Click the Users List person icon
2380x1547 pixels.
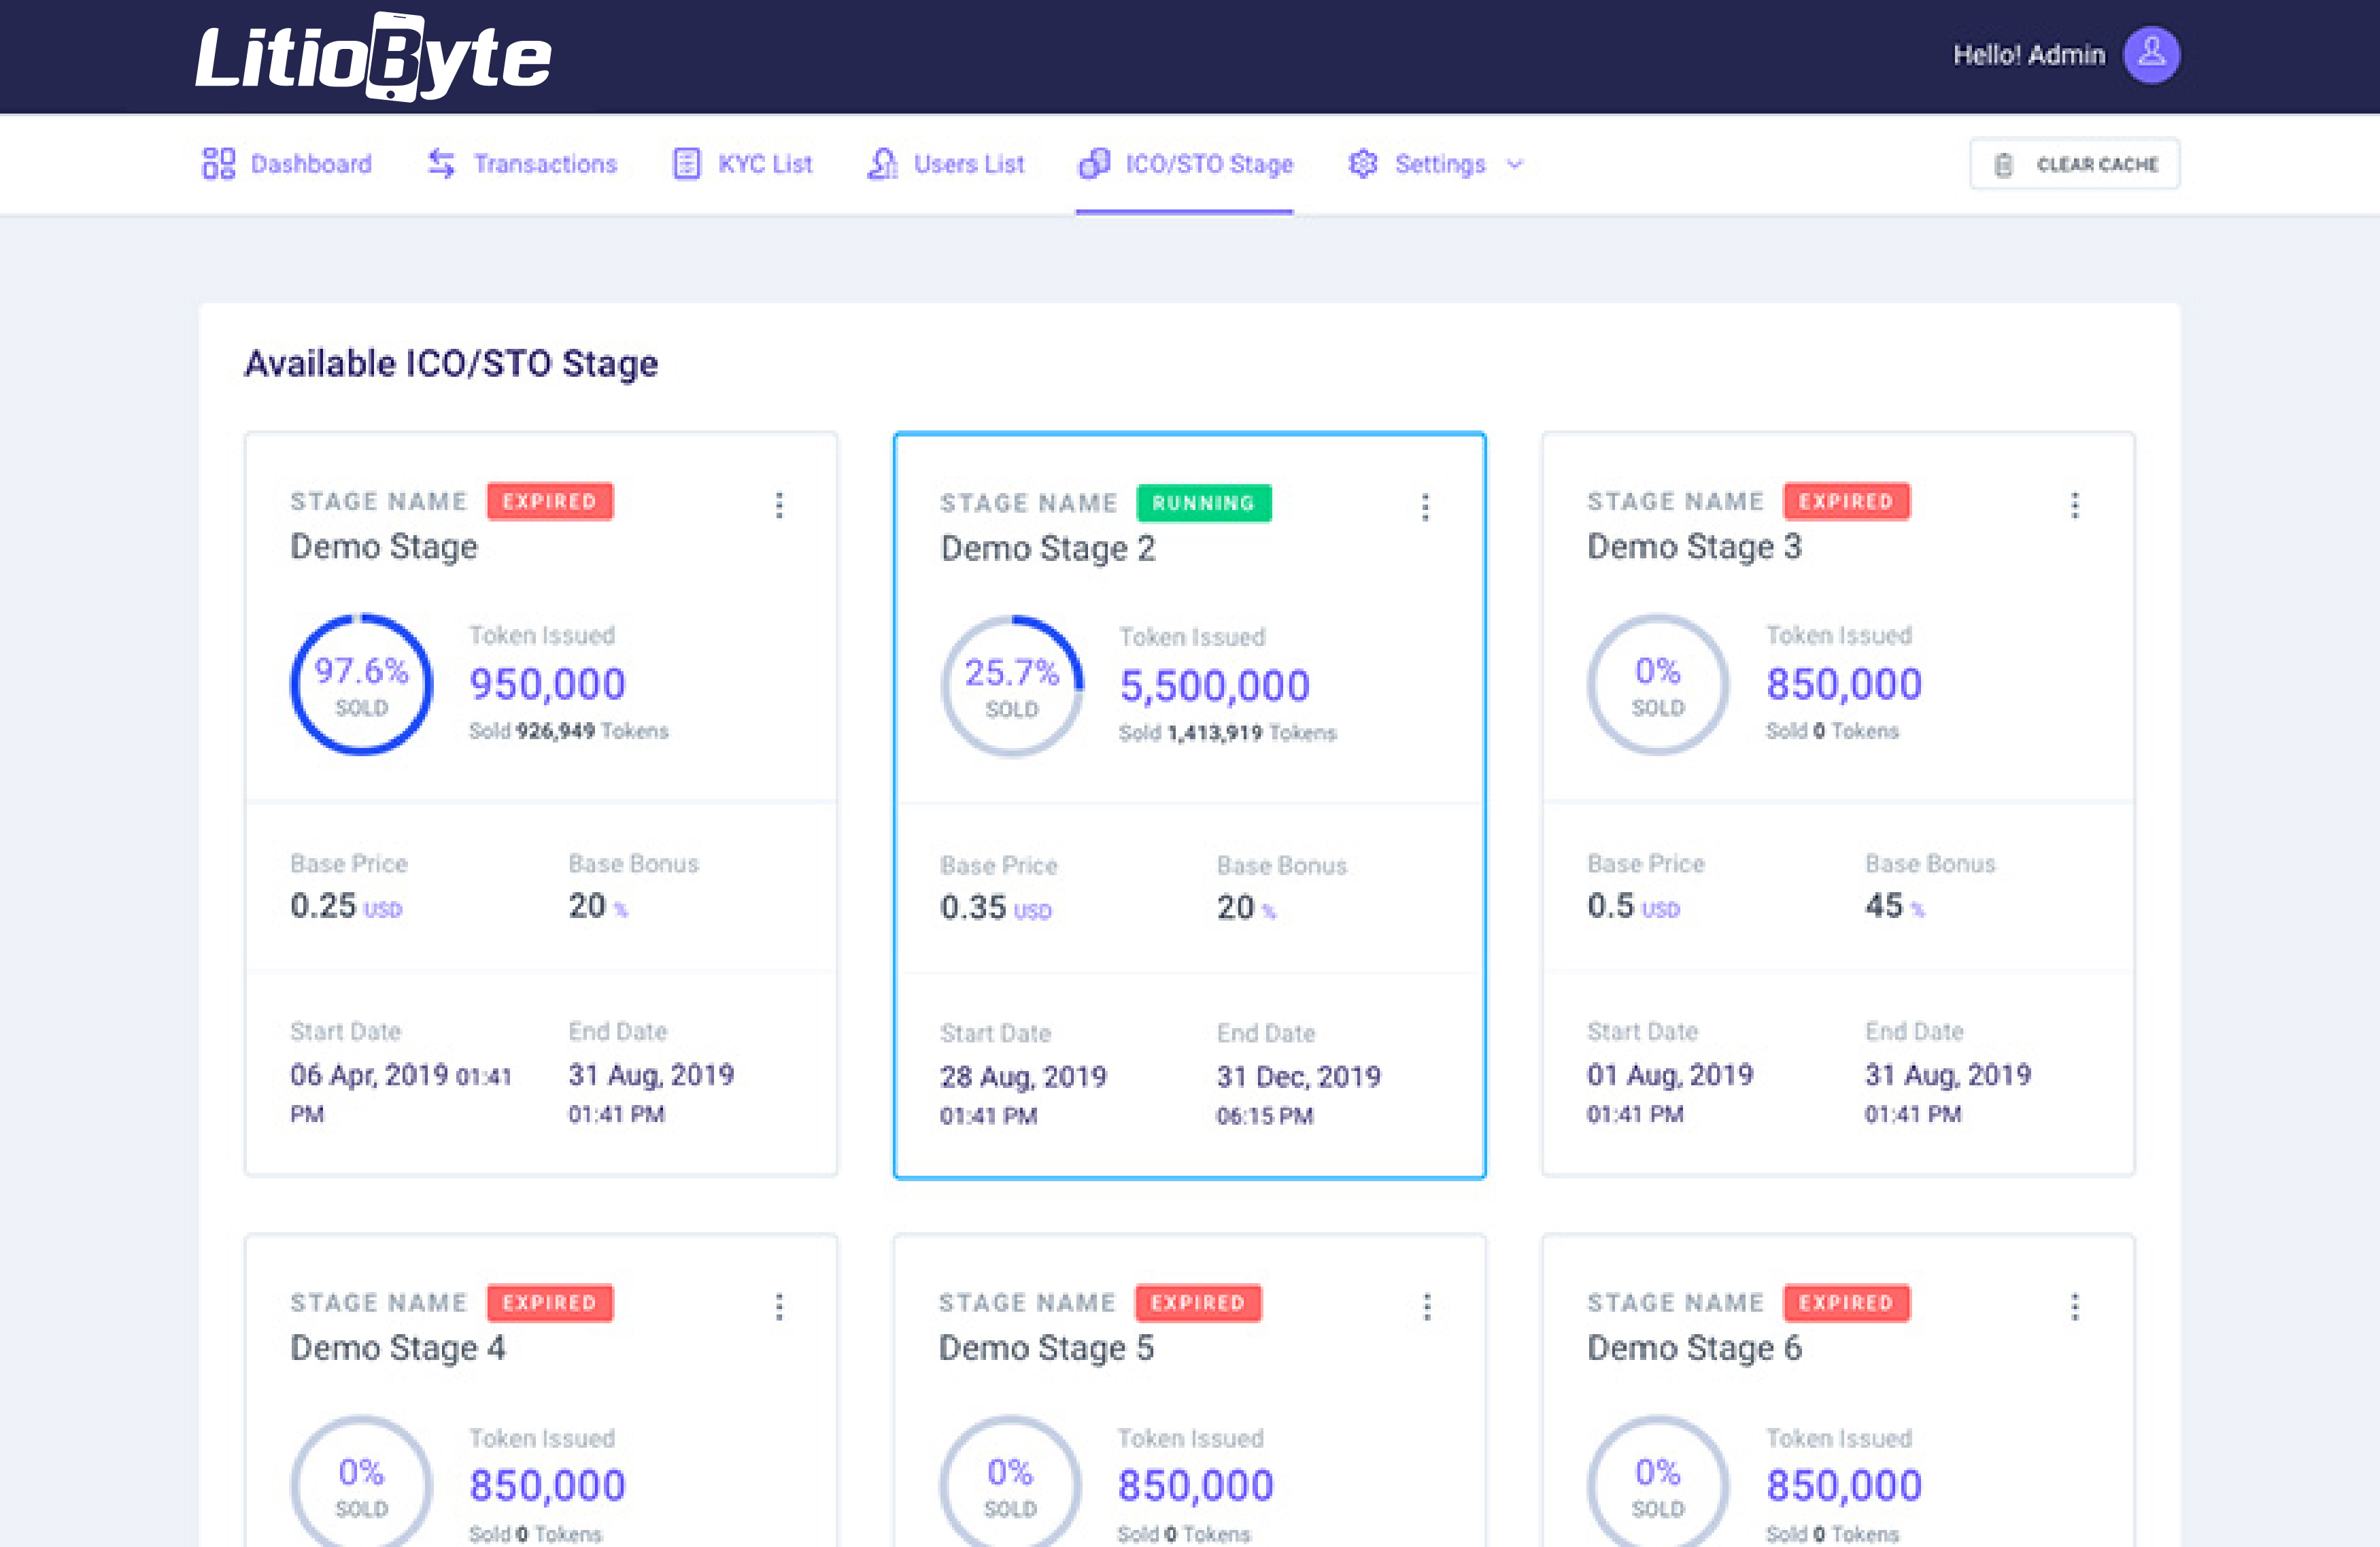[x=882, y=163]
